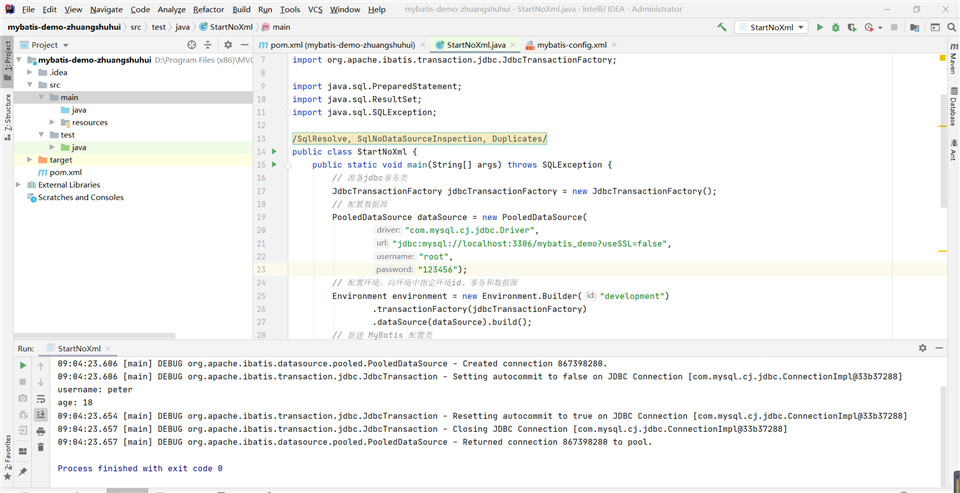This screenshot has width=960, height=493.
Task: Toggle the Structure tool window
Action: coord(7,118)
